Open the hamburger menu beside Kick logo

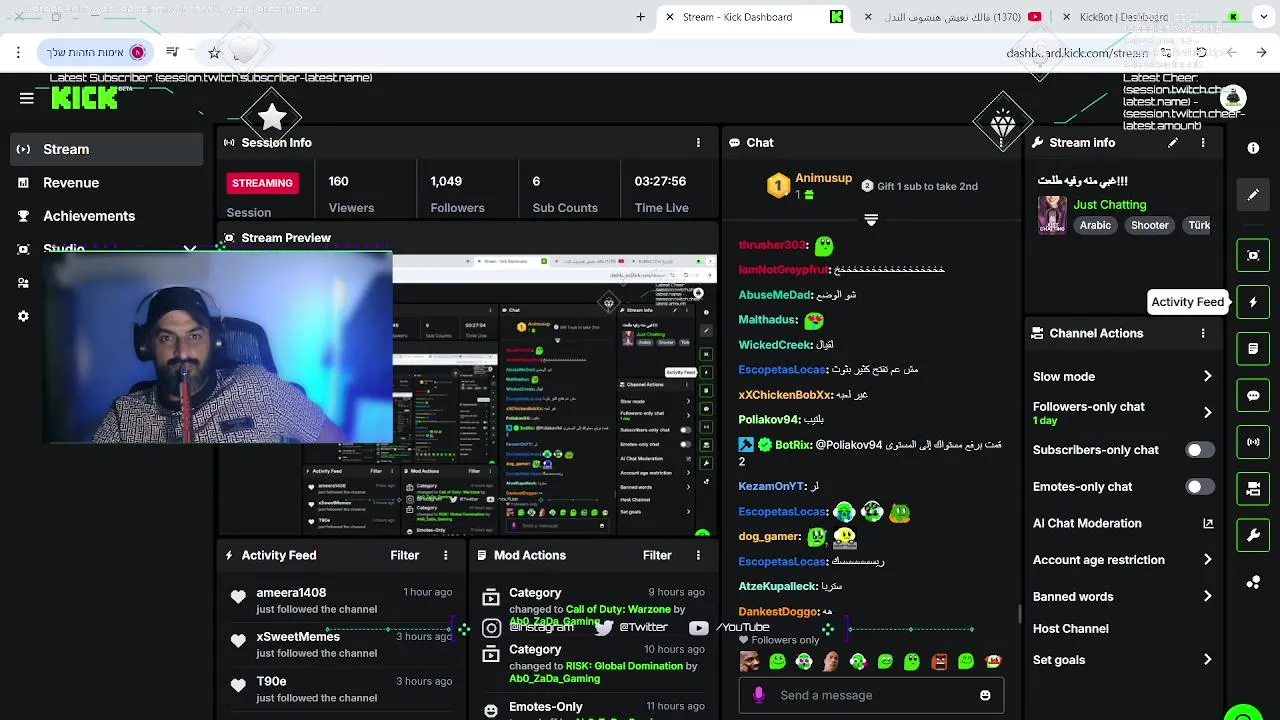pos(27,98)
